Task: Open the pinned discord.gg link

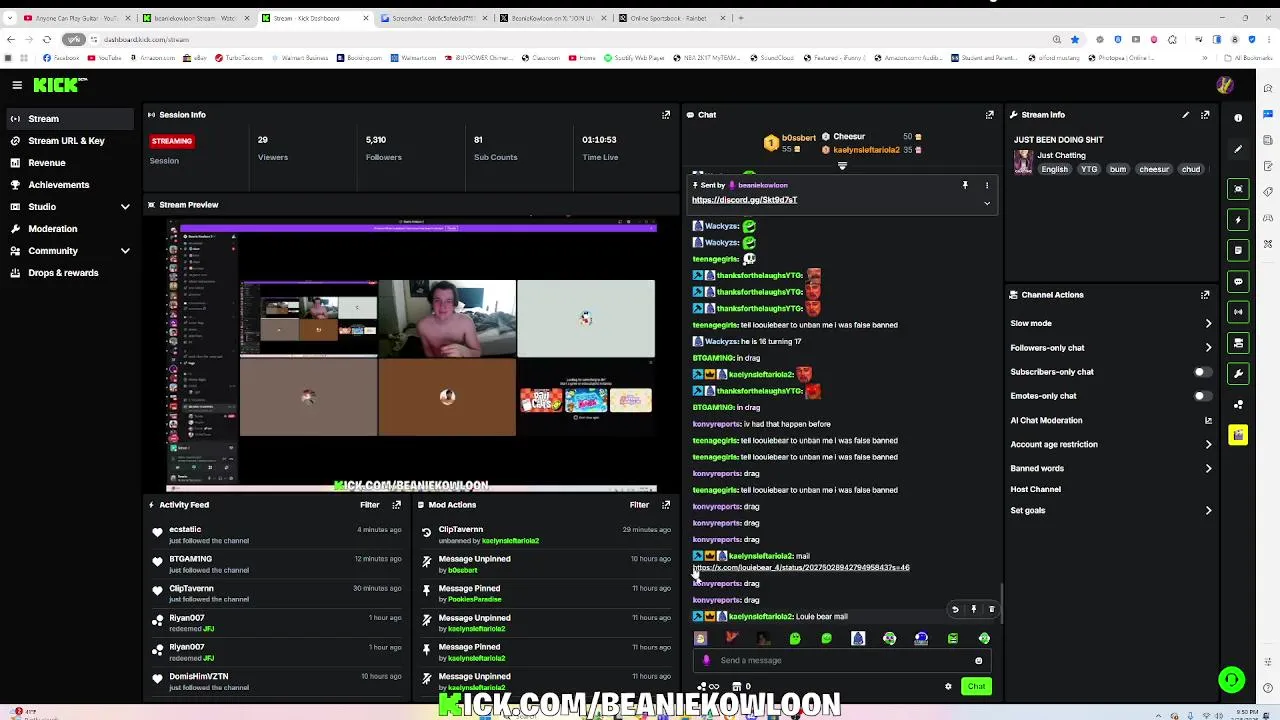Action: tap(744, 200)
